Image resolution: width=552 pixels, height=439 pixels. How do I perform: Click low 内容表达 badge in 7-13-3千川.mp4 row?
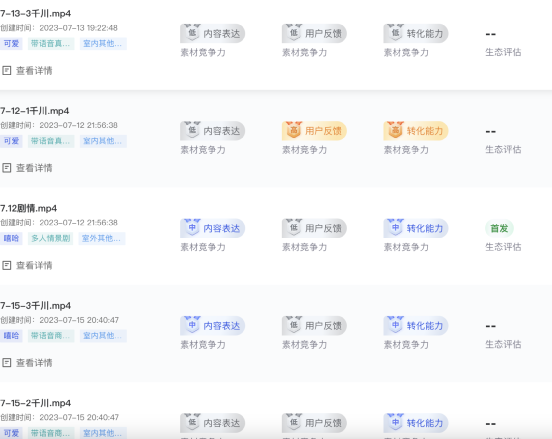[x=212, y=33]
